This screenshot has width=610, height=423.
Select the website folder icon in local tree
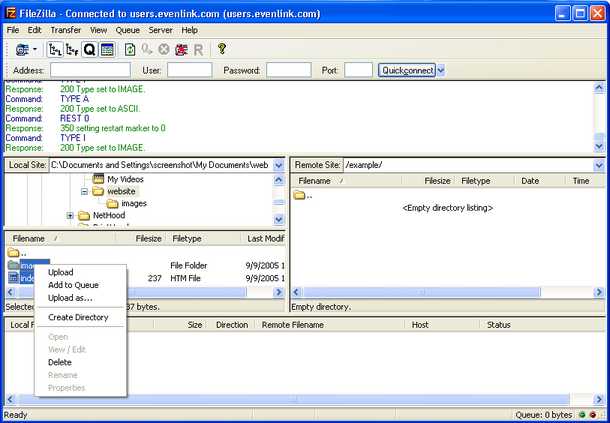tap(98, 191)
